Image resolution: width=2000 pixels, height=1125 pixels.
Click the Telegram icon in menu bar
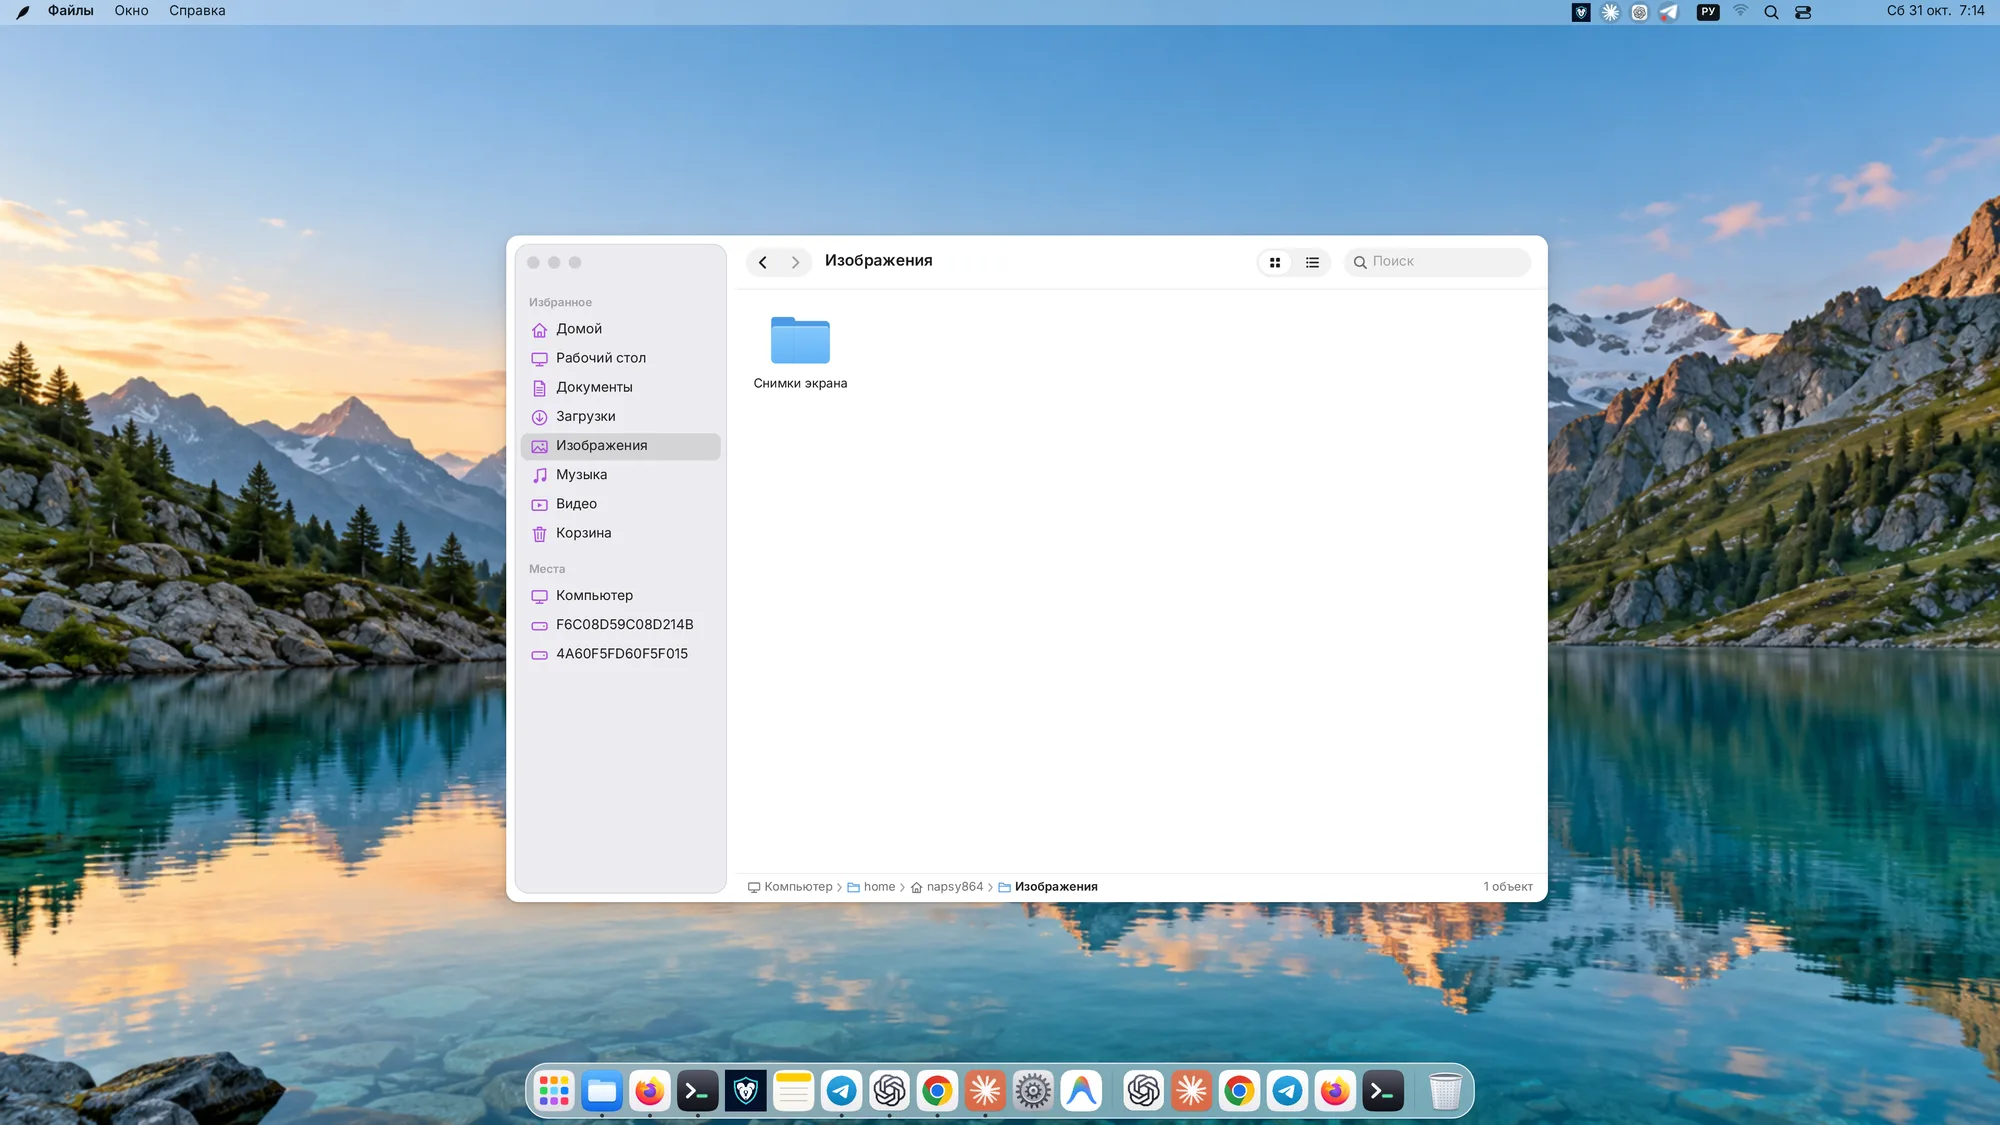click(x=1669, y=12)
